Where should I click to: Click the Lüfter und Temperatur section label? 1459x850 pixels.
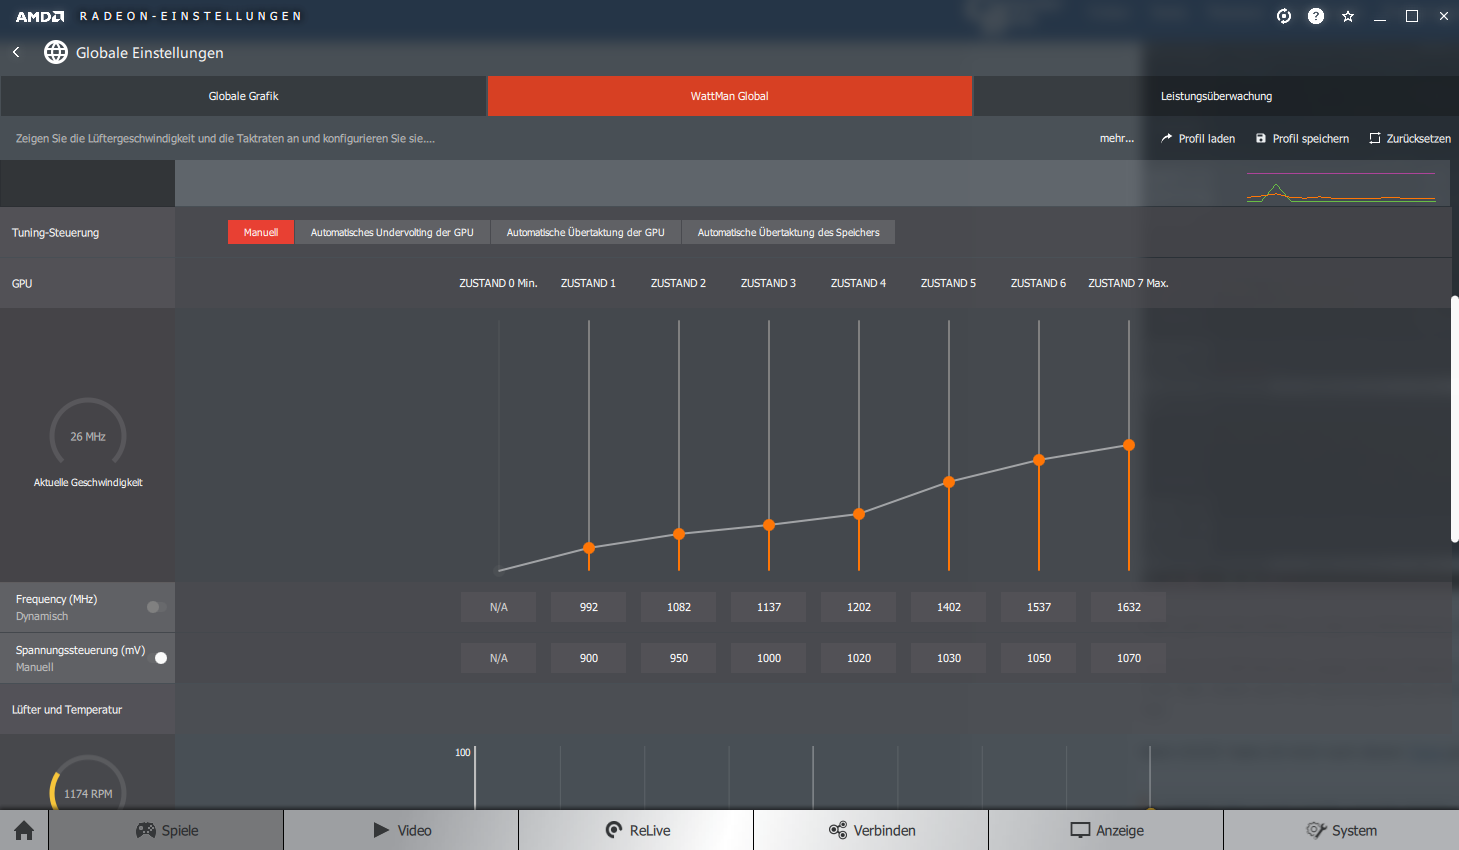click(x=67, y=710)
